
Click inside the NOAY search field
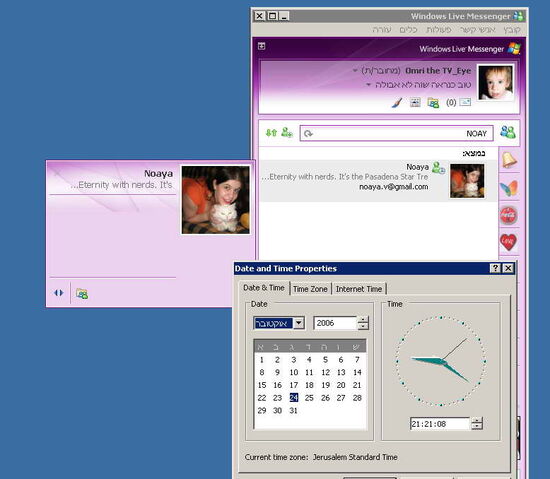[396, 133]
